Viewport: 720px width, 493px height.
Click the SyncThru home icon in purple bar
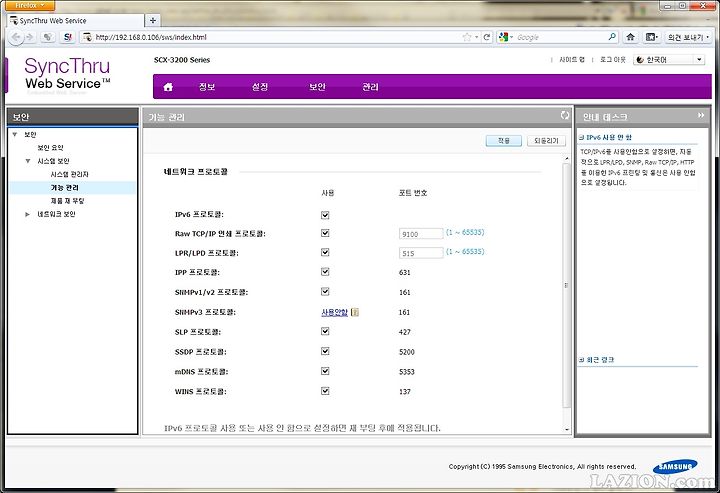point(168,87)
